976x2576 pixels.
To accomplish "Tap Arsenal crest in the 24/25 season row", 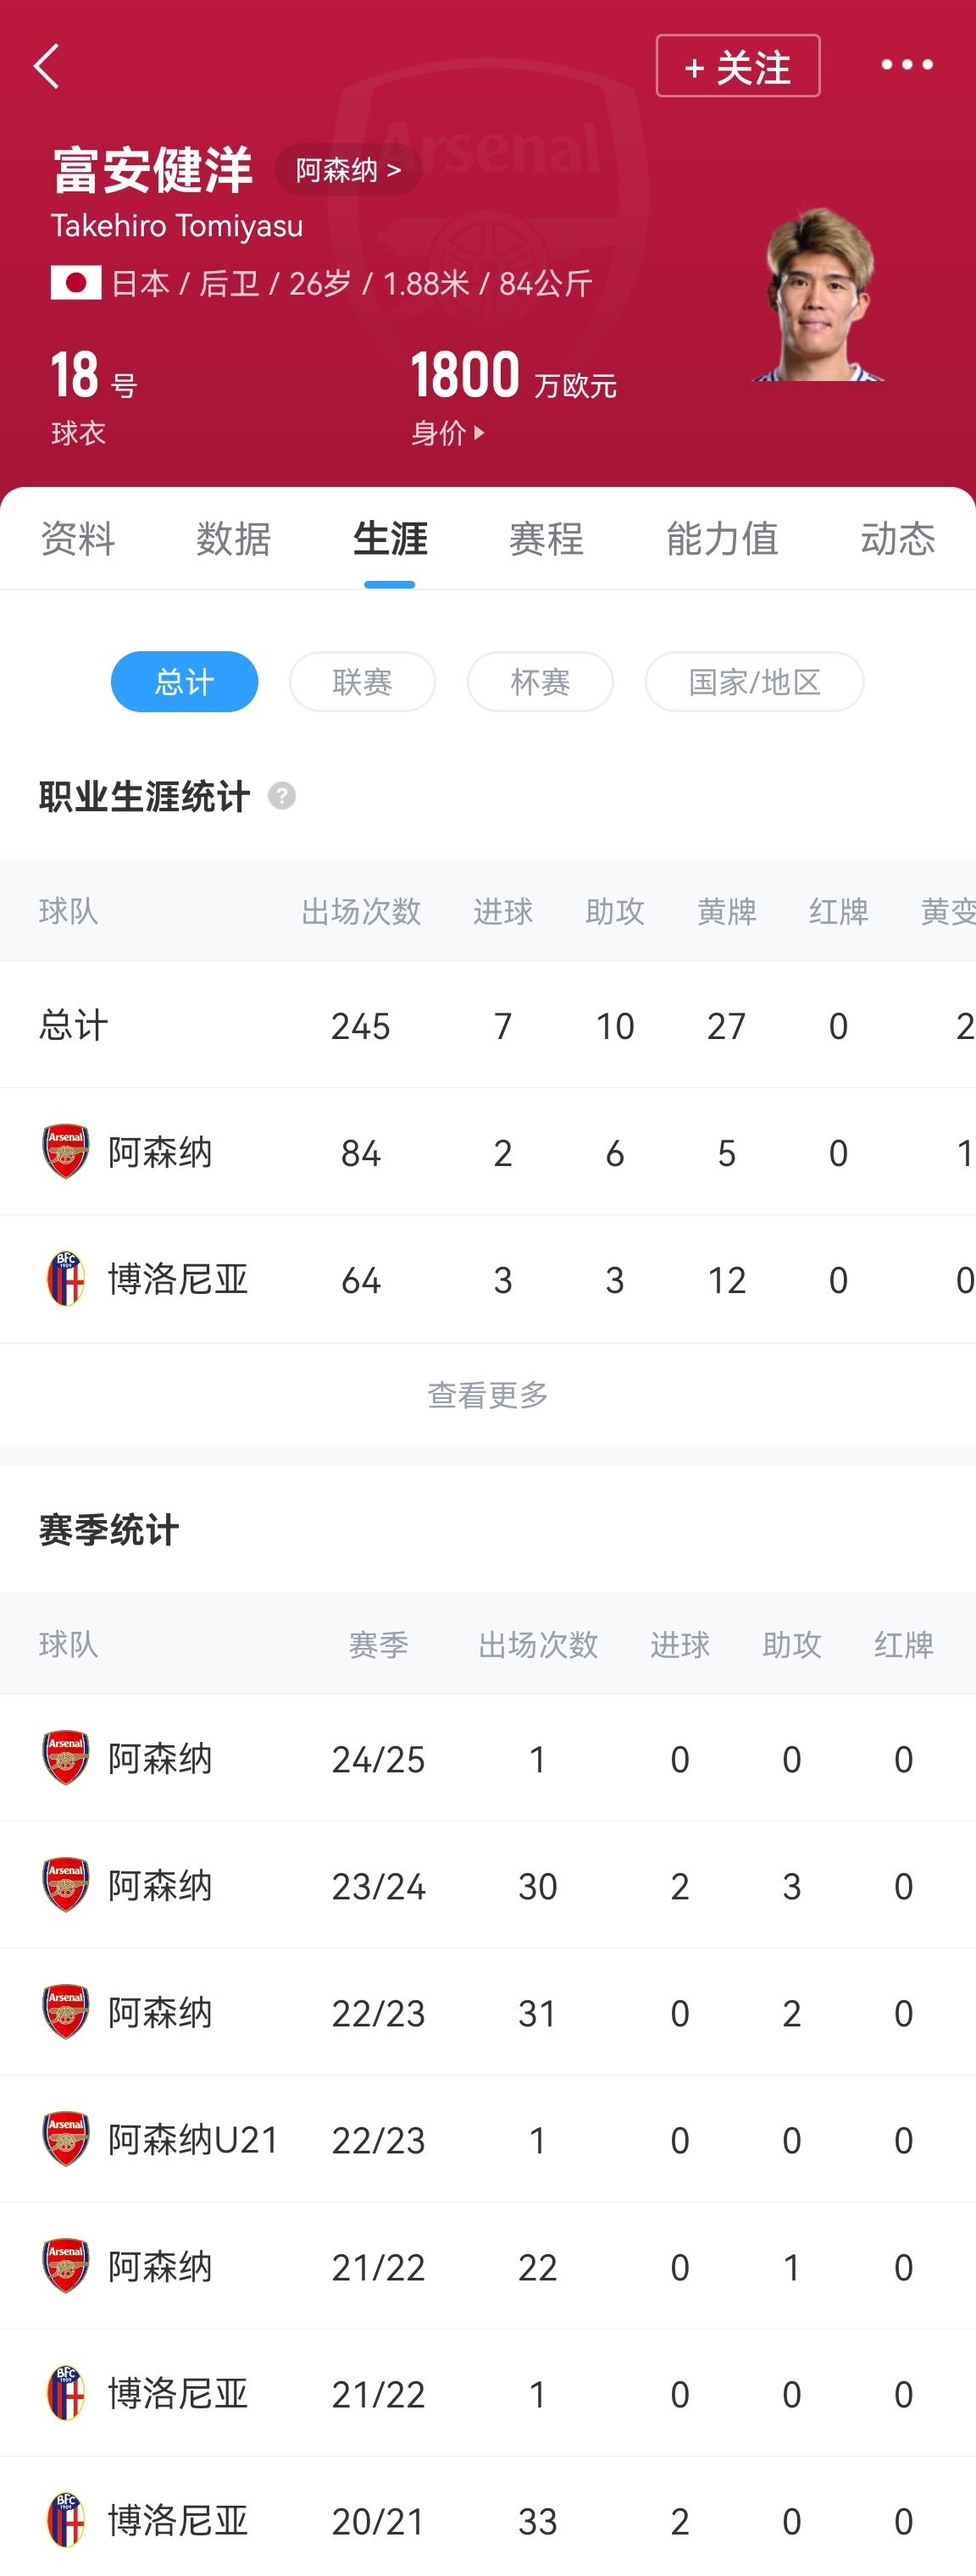I will [66, 1758].
